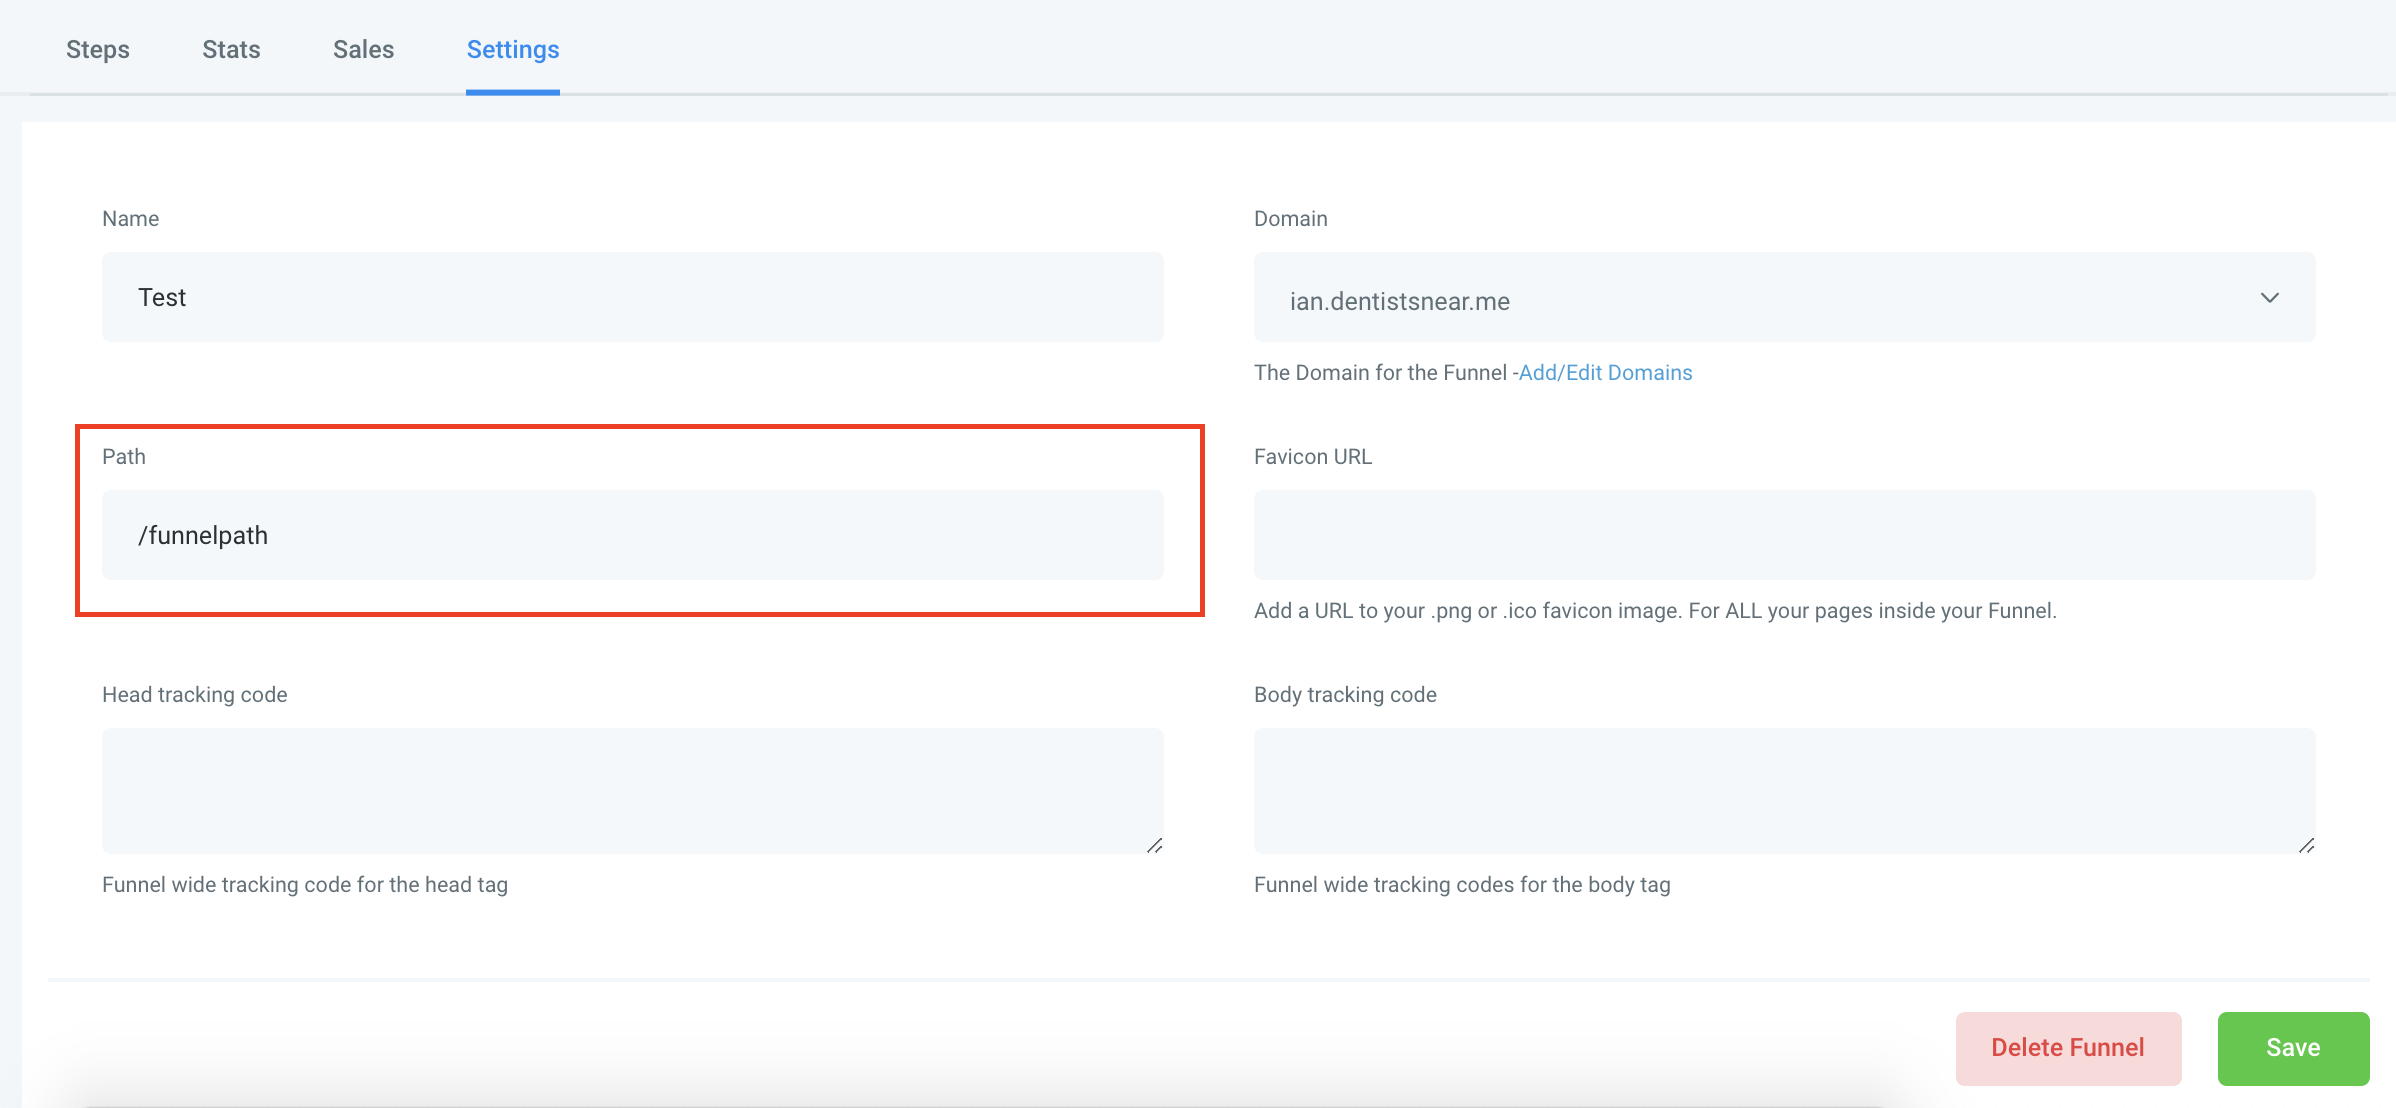Select the Settings tab
Image resolution: width=2396 pixels, height=1108 pixels.
[x=512, y=48]
